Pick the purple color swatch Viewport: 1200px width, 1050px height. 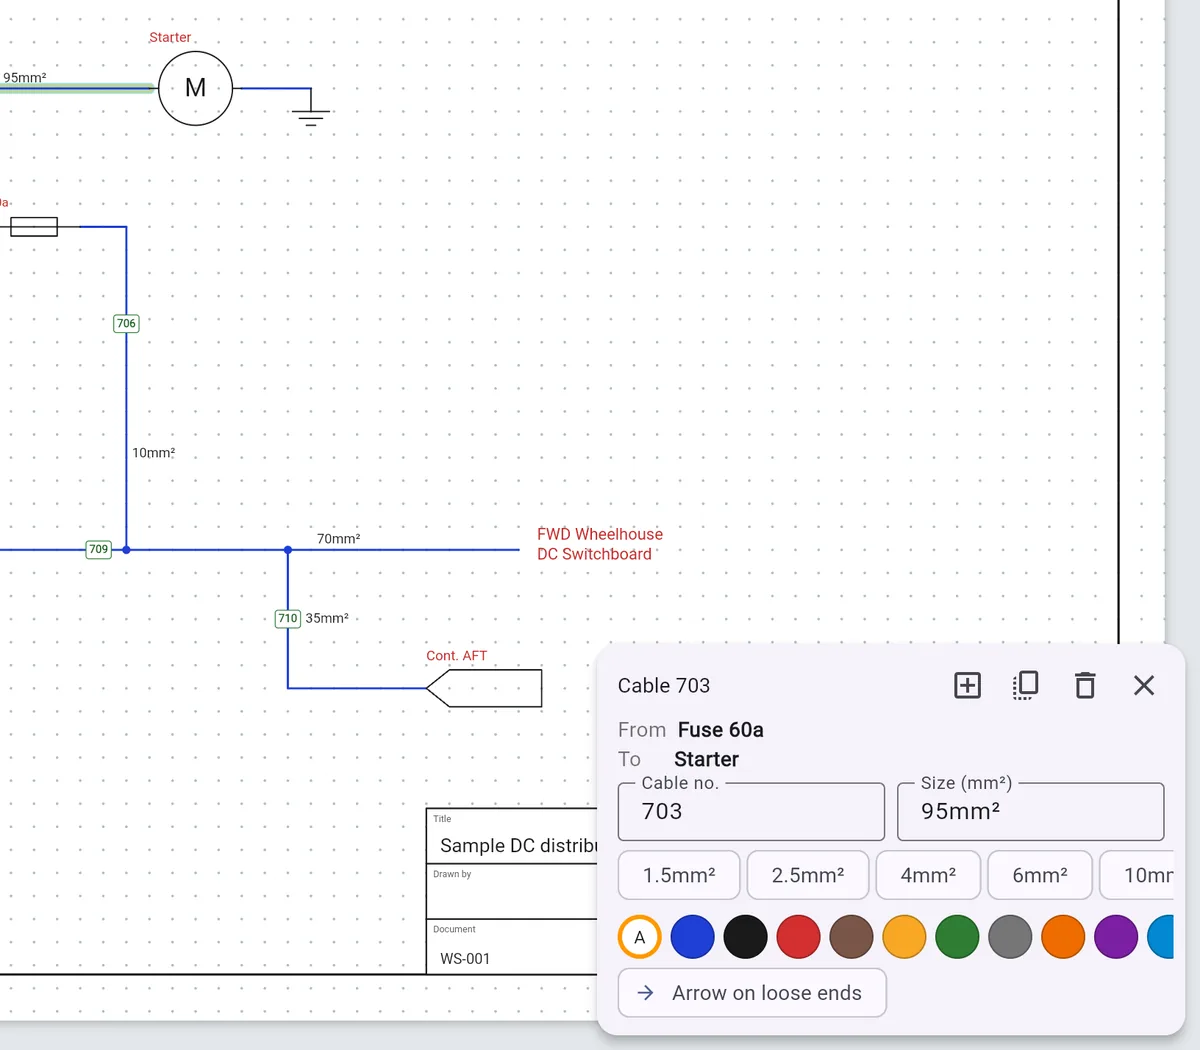1116,937
